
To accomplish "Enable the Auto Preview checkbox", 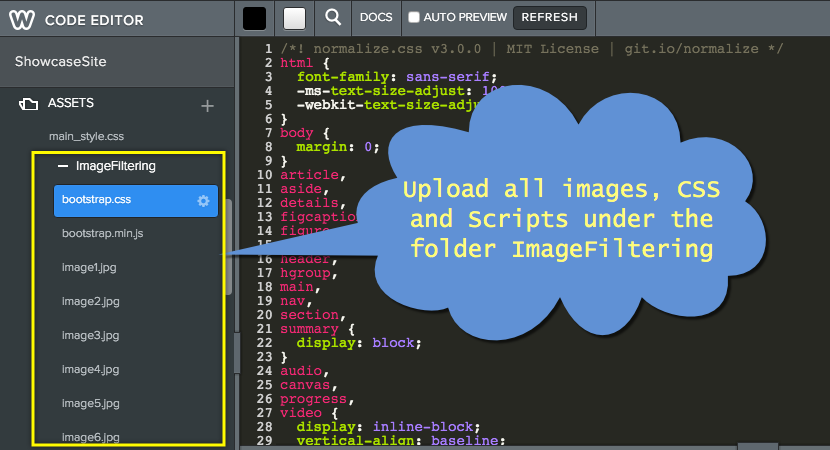I will tap(415, 18).
